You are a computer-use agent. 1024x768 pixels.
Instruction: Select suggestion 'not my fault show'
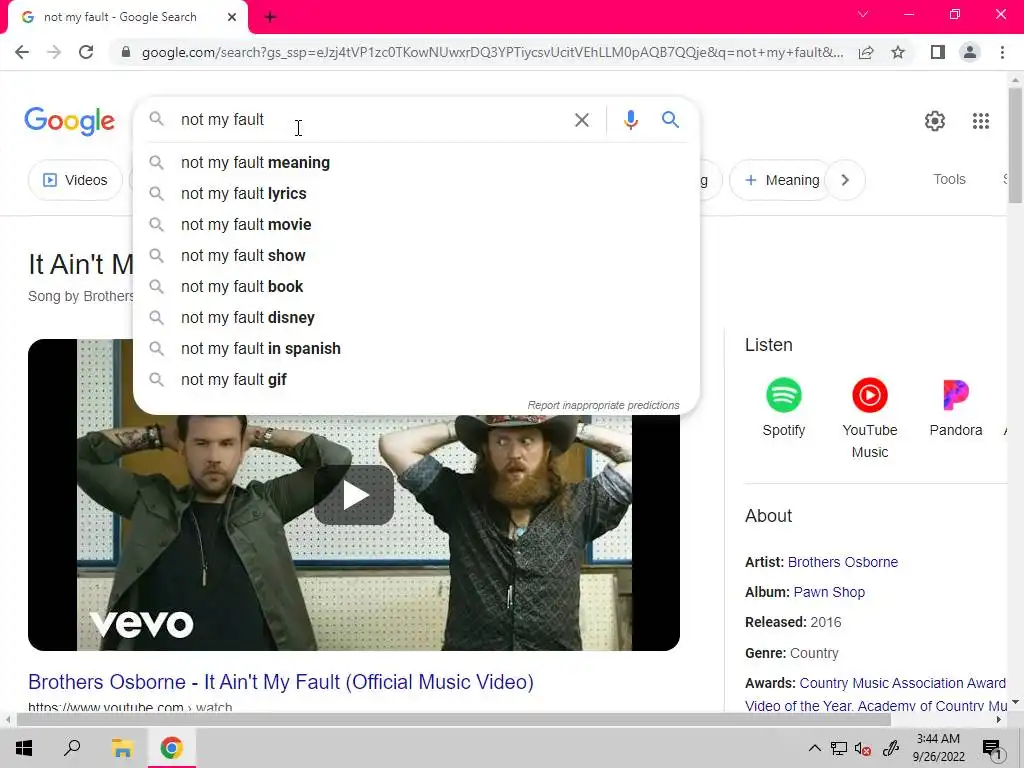coord(415,255)
